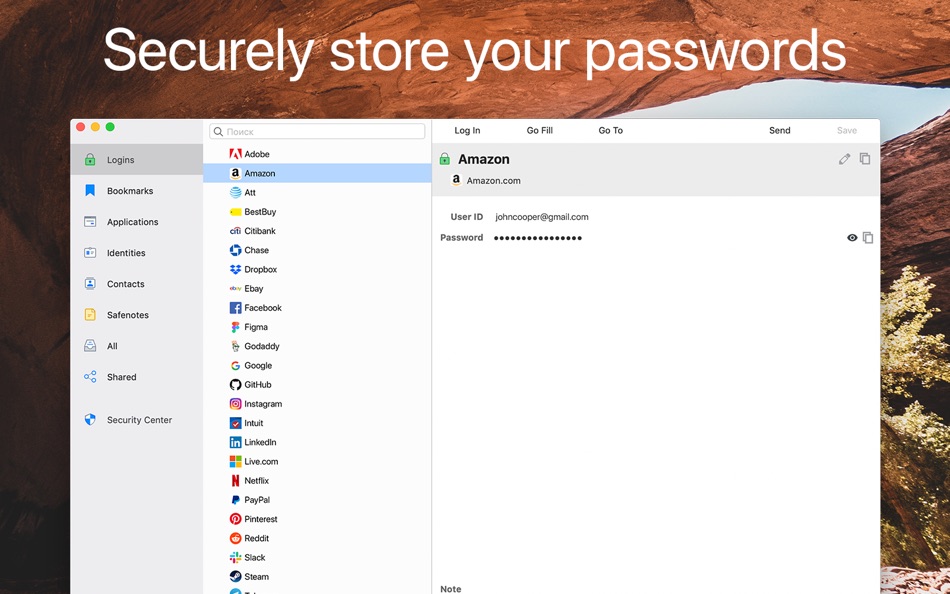Select the Google login entry
This screenshot has width=950, height=594.
click(x=317, y=365)
